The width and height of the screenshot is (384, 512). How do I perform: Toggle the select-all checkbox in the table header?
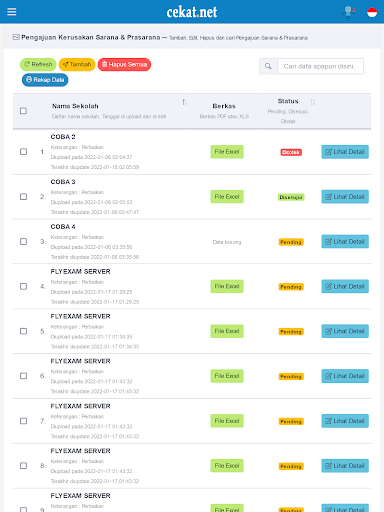pyautogui.click(x=23, y=111)
